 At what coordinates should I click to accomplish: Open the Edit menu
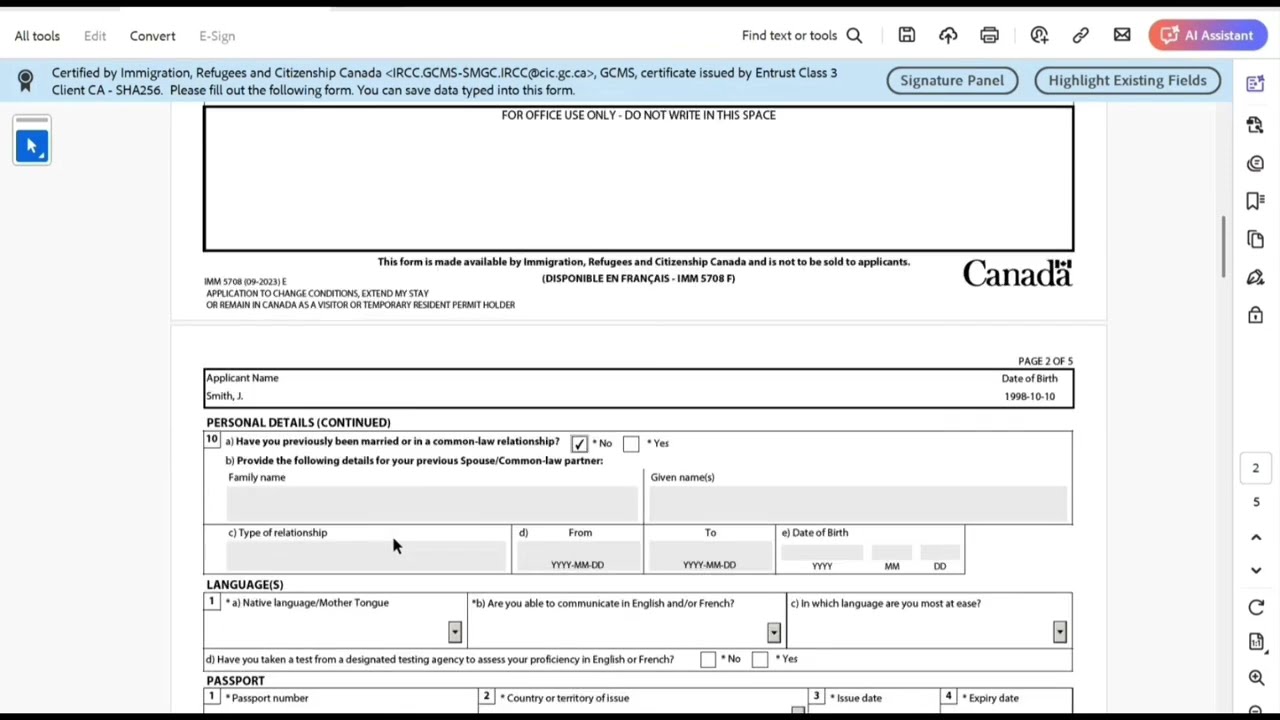[95, 36]
